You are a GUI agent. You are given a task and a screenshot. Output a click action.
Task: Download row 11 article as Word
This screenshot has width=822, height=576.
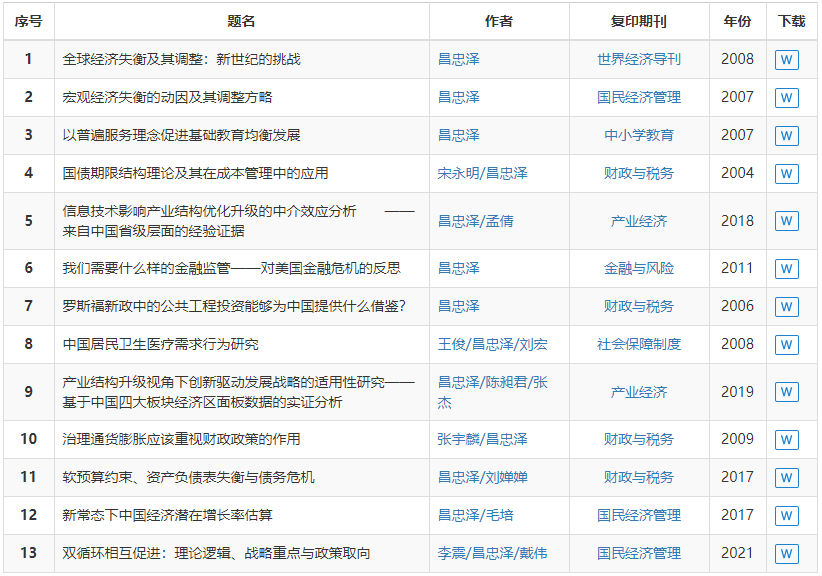786,478
